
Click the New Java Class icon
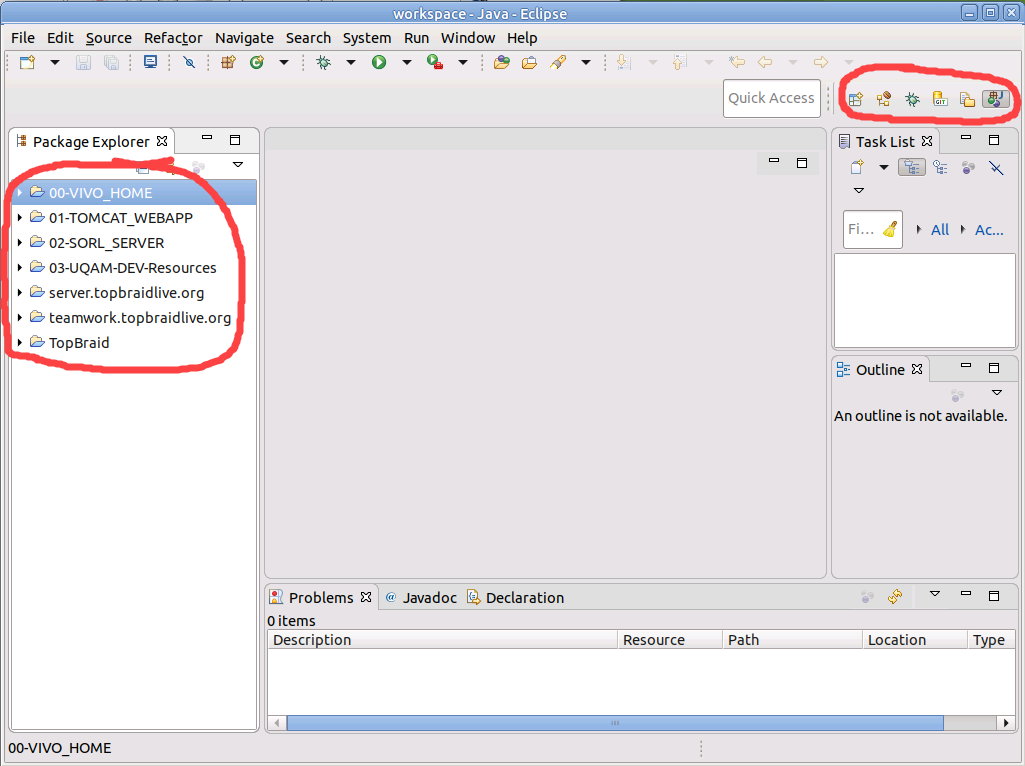257,63
